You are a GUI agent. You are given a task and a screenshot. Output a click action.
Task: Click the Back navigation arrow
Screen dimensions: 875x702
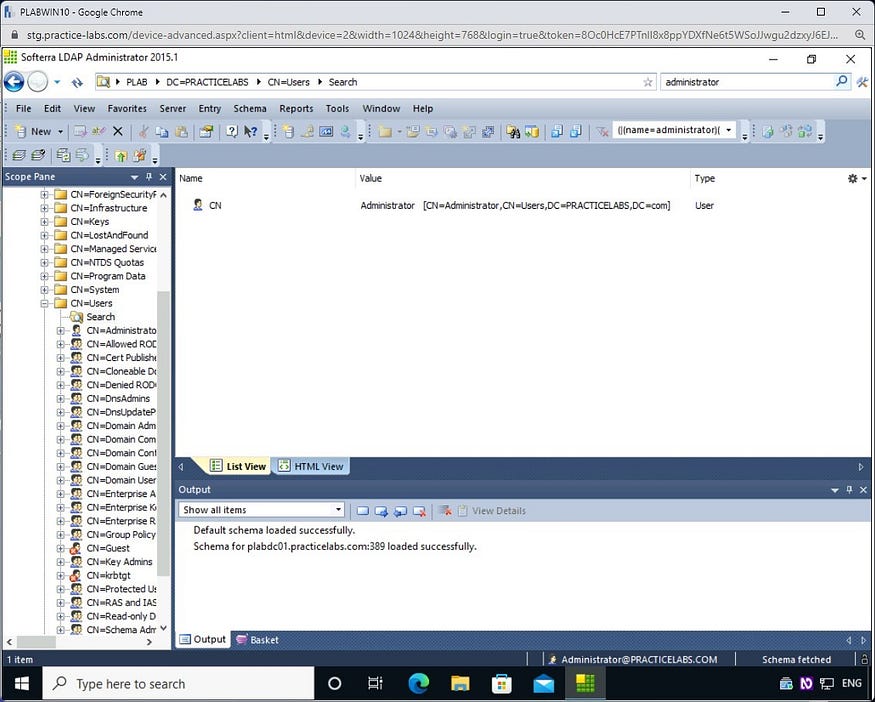(x=14, y=82)
